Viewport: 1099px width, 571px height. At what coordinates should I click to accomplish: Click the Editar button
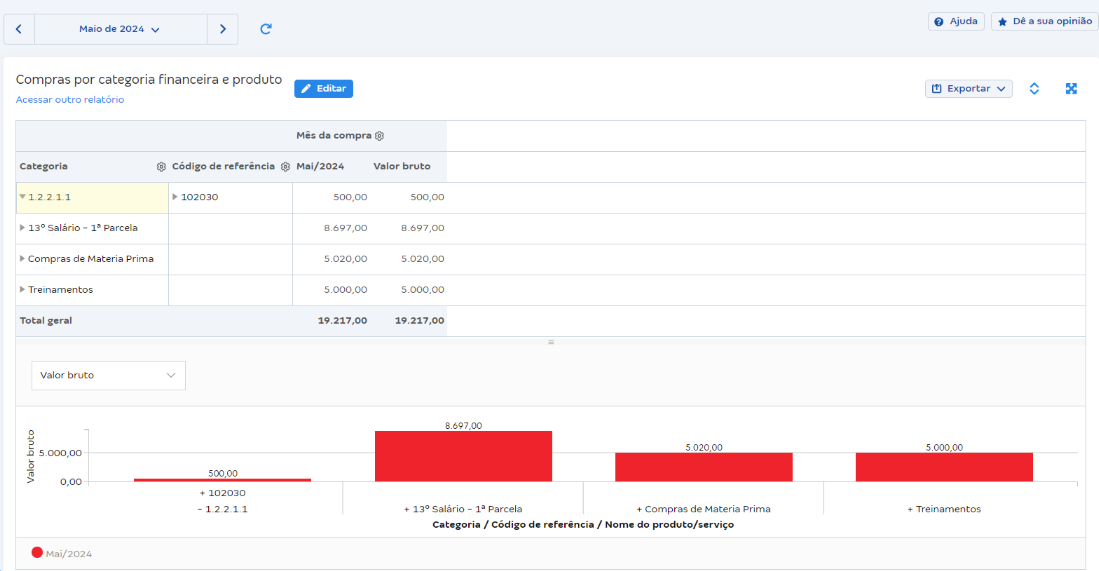tap(323, 89)
